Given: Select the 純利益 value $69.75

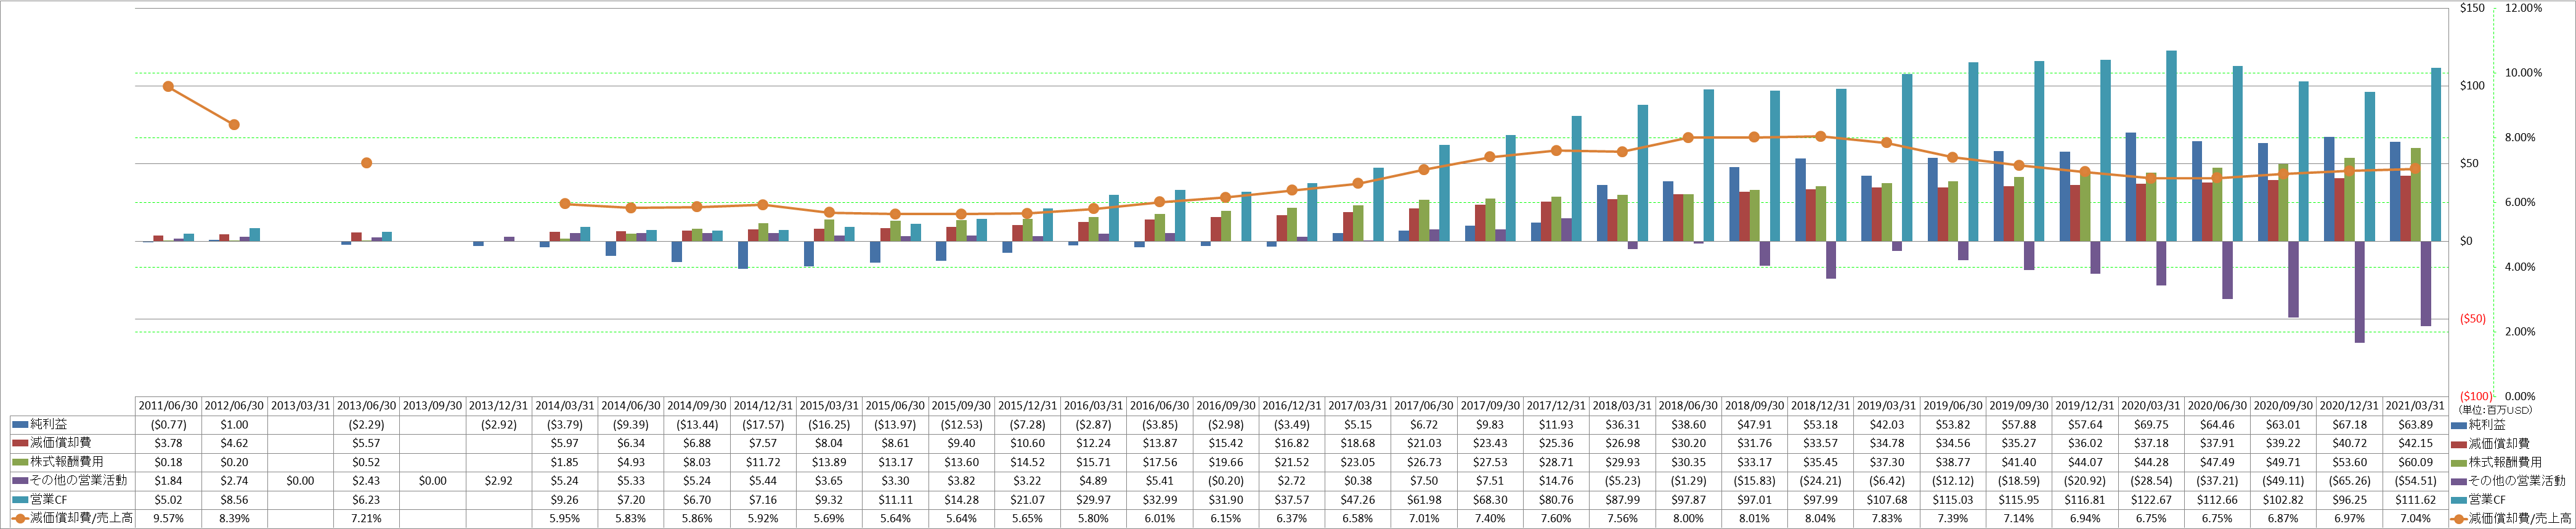Looking at the screenshot, I should coord(2151,425).
